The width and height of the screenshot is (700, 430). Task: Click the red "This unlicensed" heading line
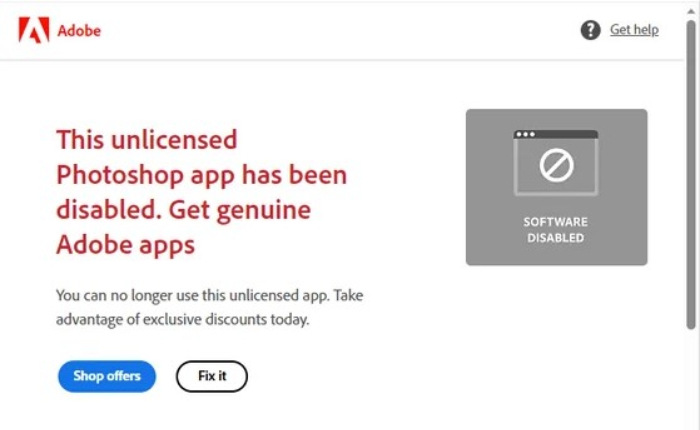click(x=147, y=138)
